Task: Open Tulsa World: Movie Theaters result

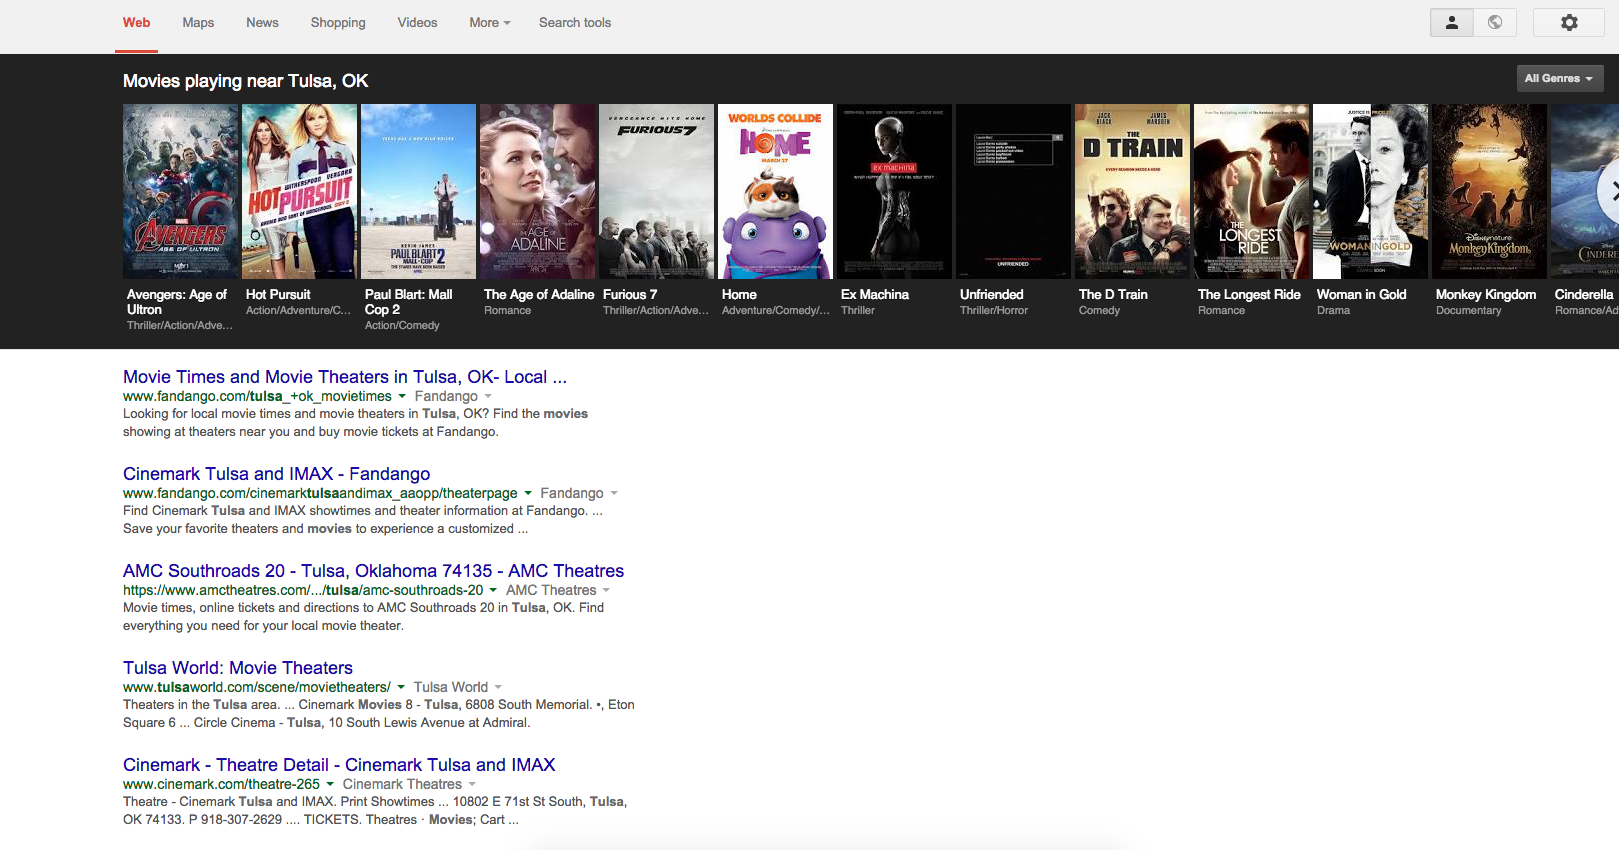Action: (238, 668)
